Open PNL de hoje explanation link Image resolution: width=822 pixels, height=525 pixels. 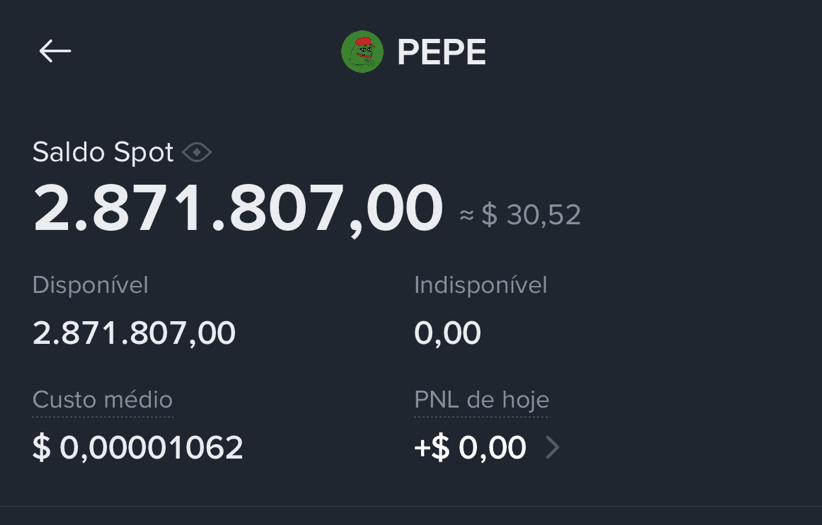[x=482, y=400]
